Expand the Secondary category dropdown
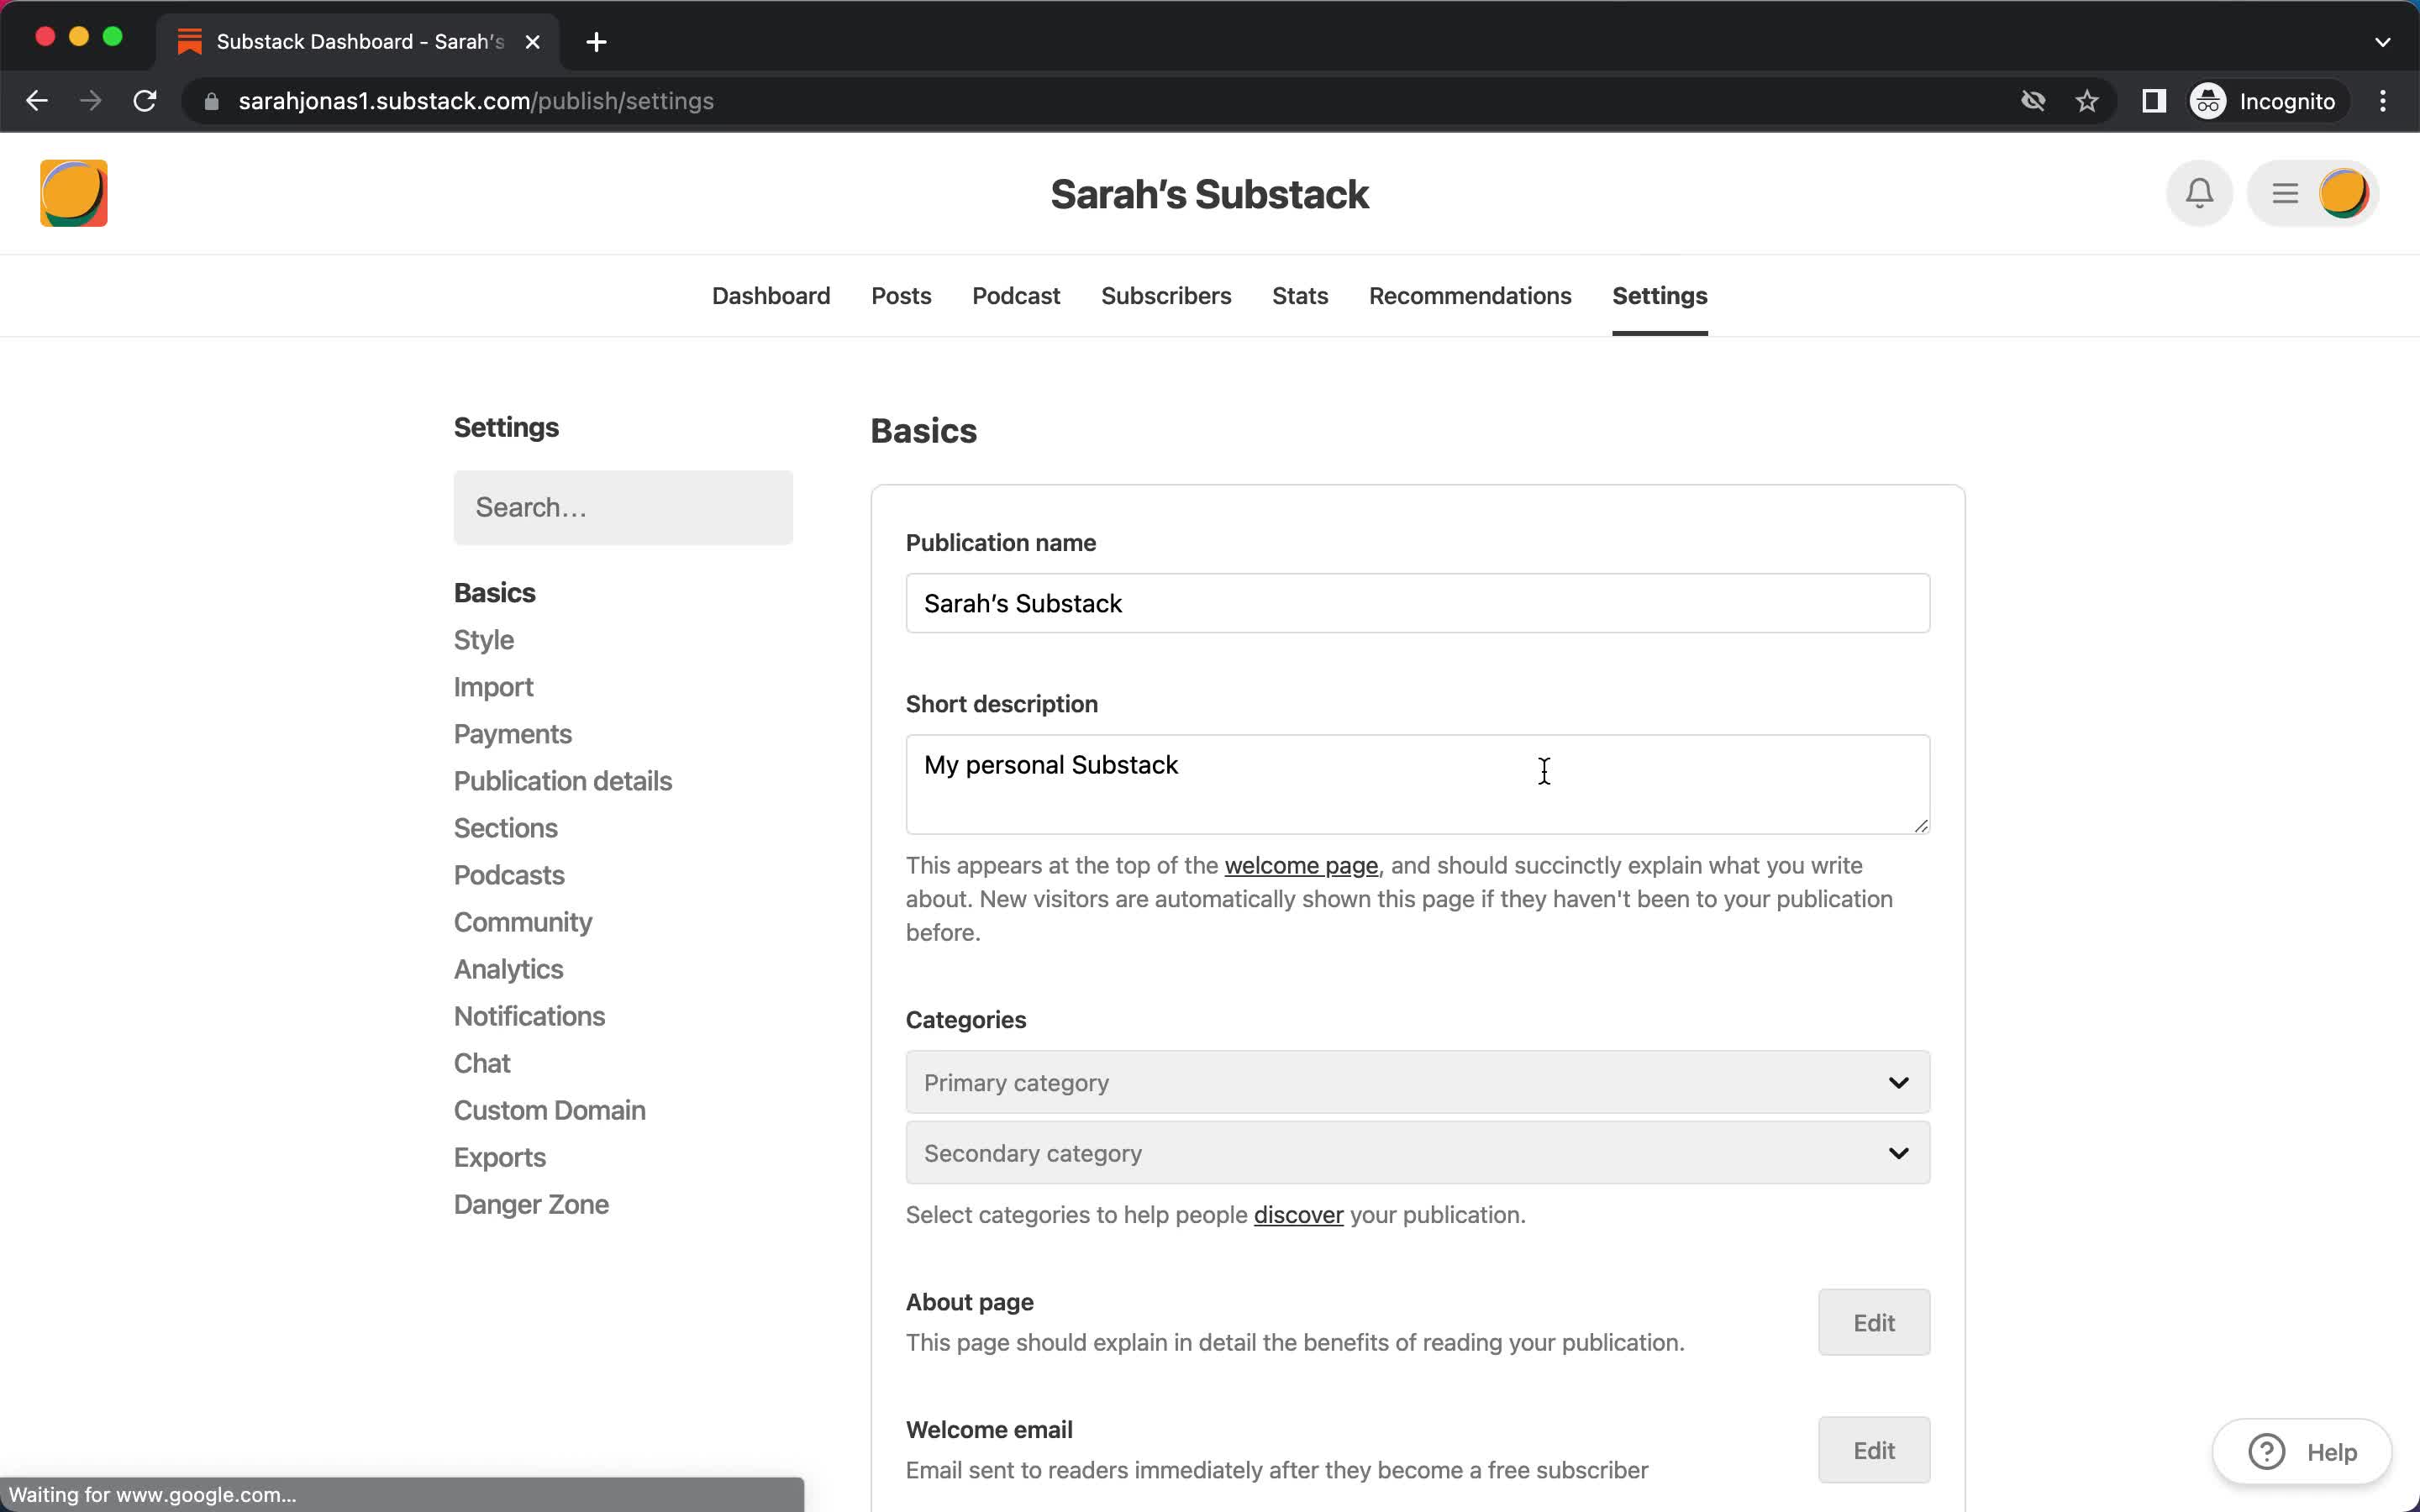The image size is (2420, 1512). tap(1418, 1153)
